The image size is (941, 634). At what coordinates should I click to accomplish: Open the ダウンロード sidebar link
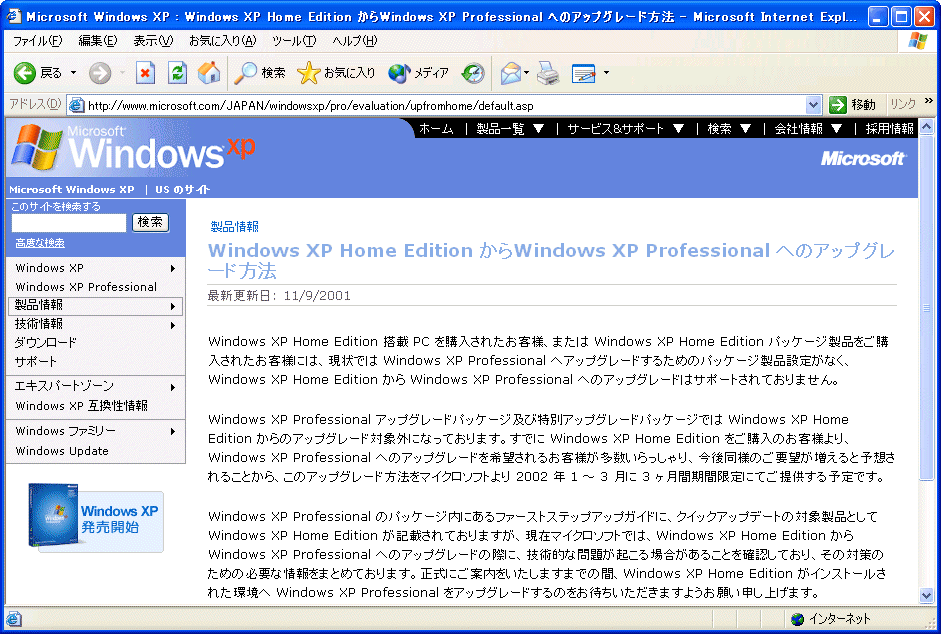[x=46, y=343]
